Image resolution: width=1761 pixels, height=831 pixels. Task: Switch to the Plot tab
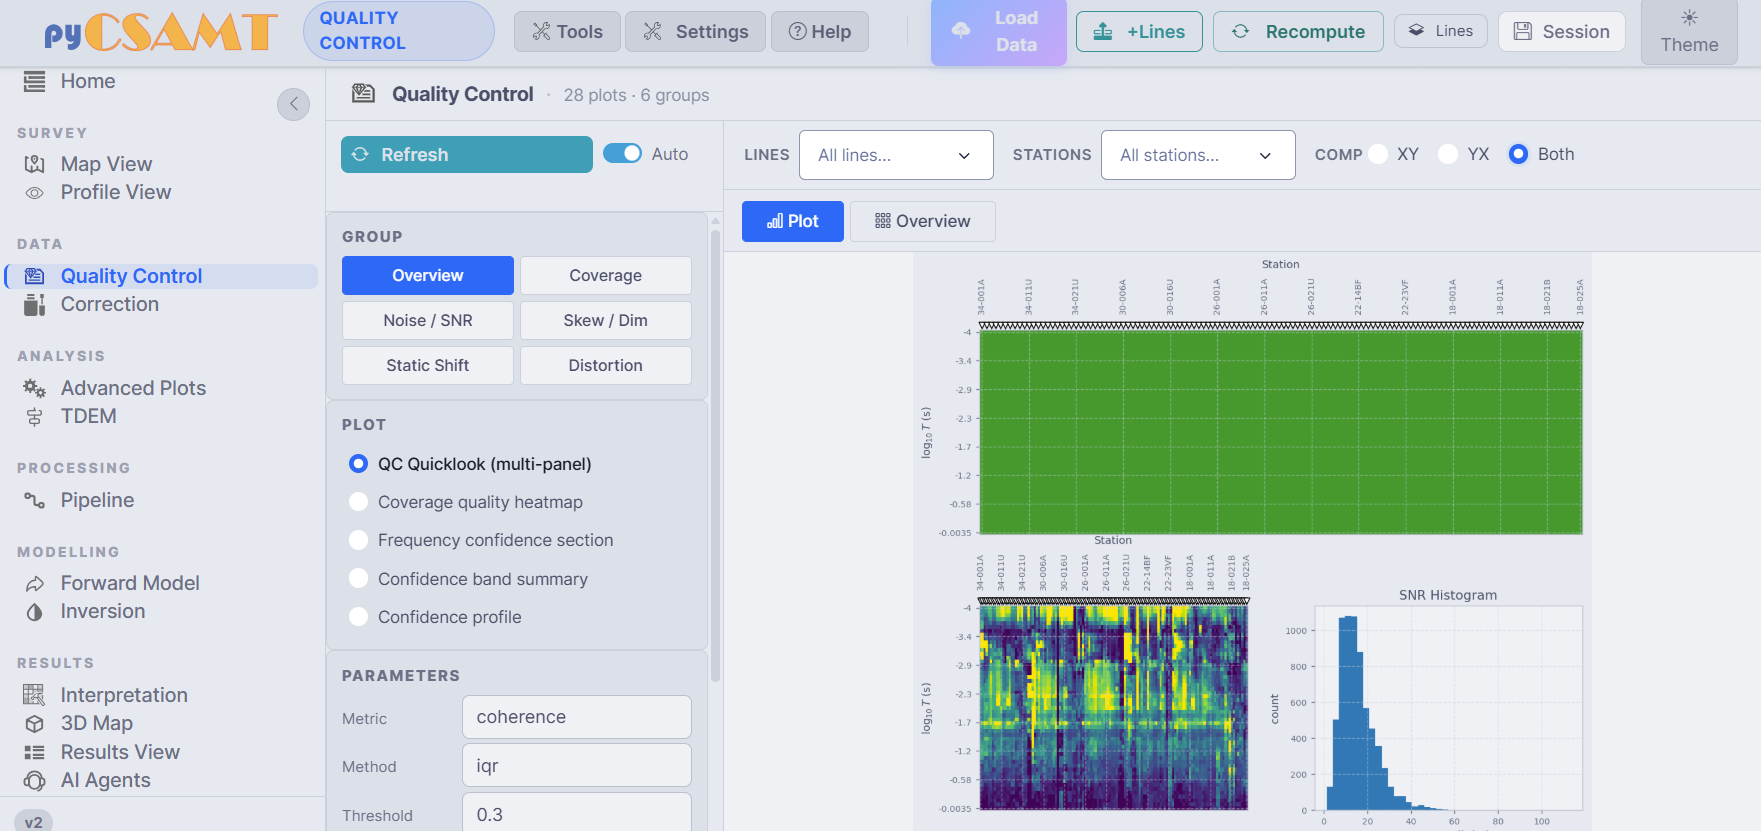point(793,221)
